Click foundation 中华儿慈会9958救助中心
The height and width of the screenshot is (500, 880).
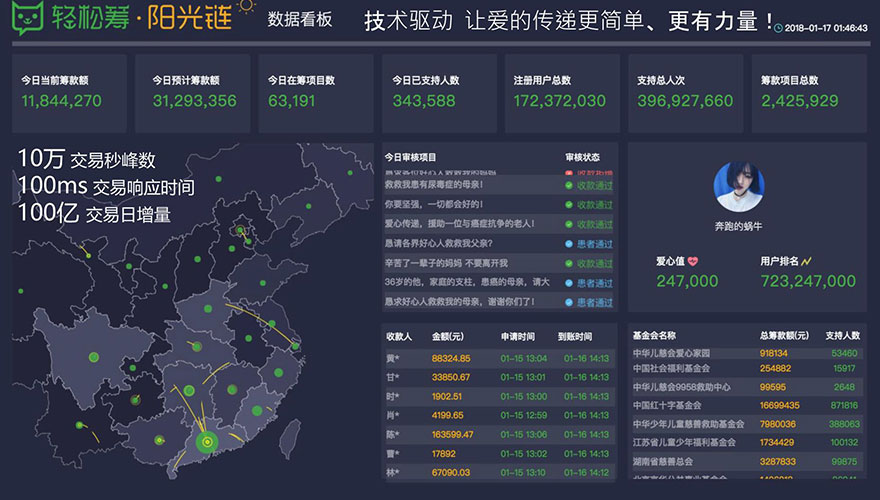[682, 387]
